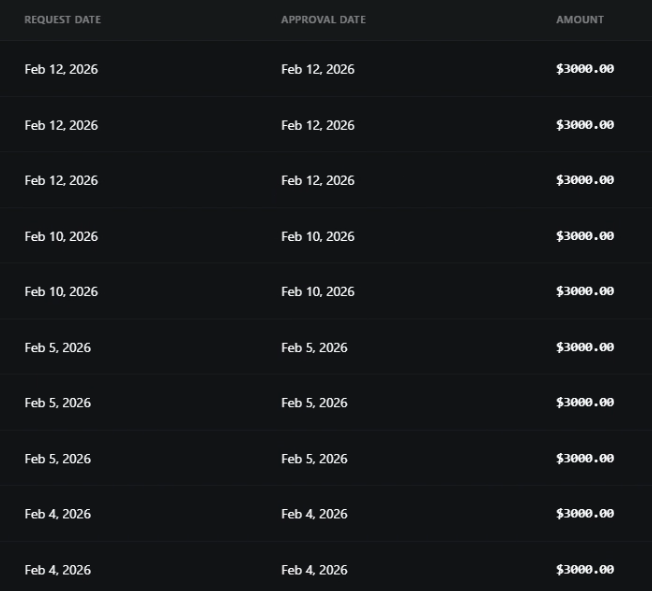Screen dimensions: 652x591
Task: Select request date in second Feb 12, 2026 row
Action: [x=61, y=125]
